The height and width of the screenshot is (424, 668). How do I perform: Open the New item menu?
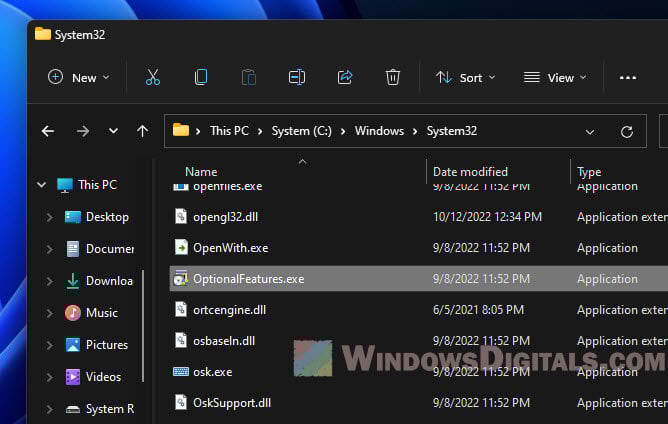(x=78, y=78)
